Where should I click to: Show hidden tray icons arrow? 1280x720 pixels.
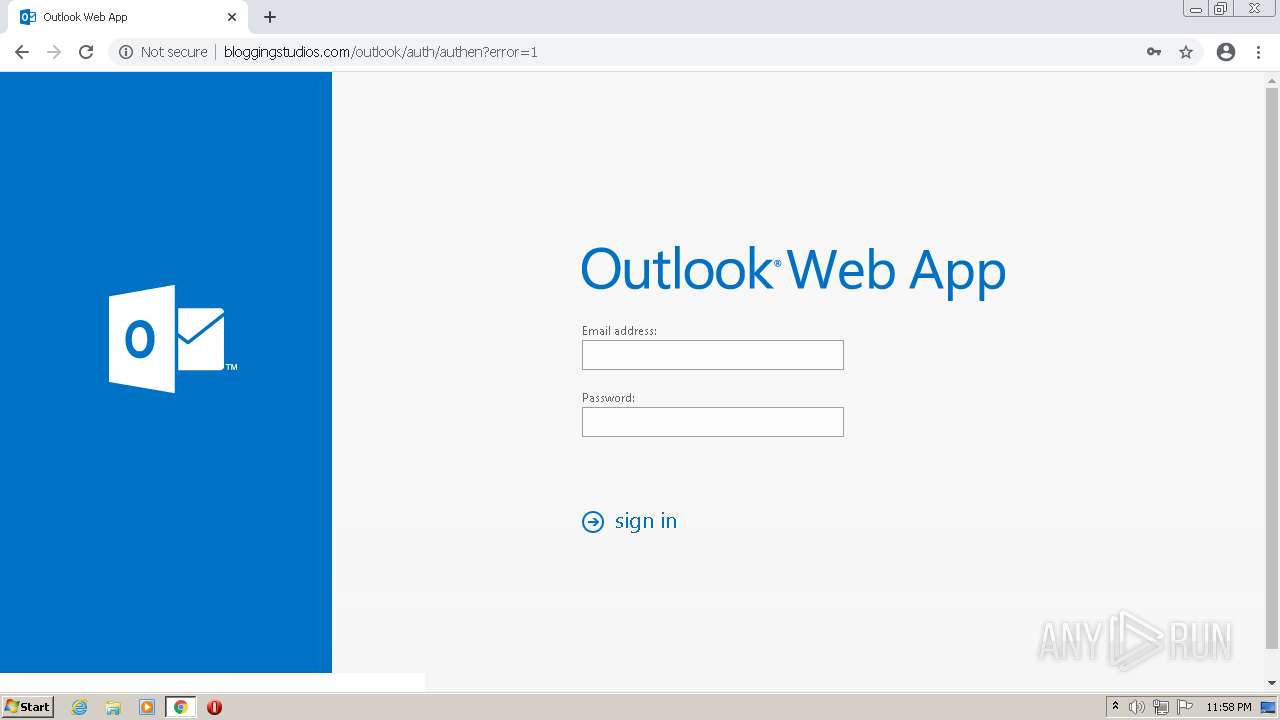pos(1116,707)
